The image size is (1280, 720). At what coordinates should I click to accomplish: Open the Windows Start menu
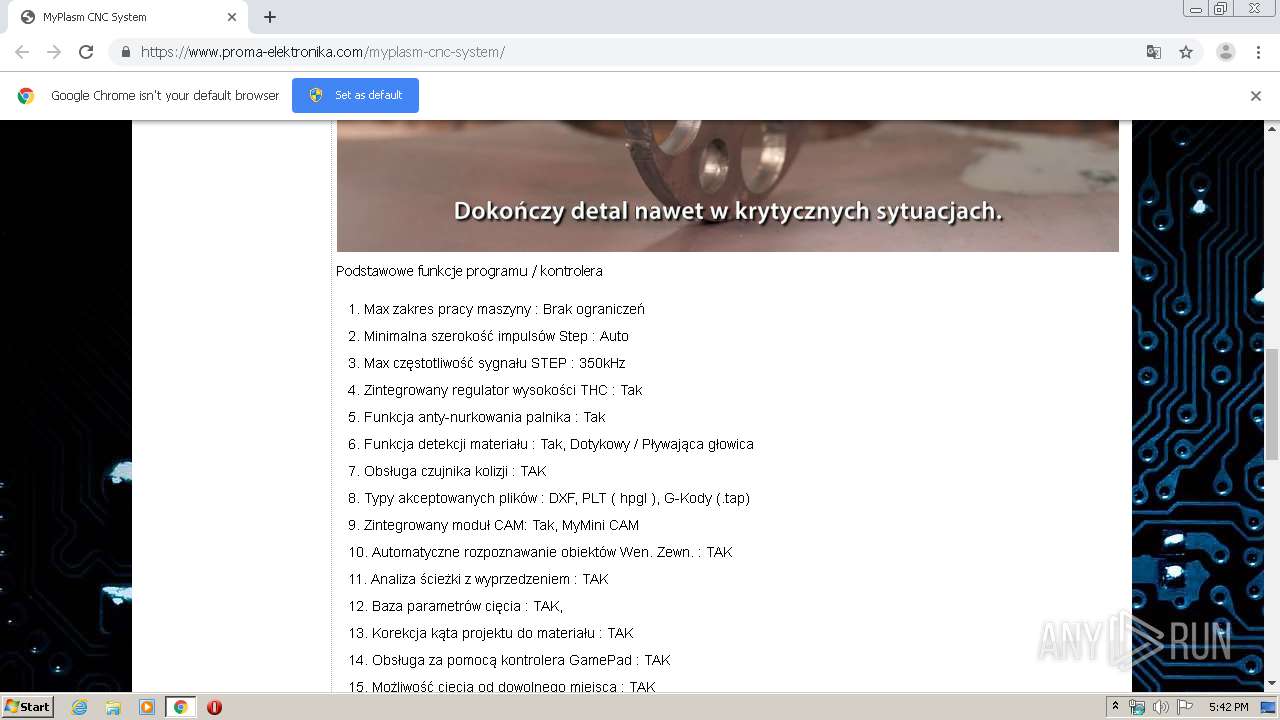coord(28,707)
